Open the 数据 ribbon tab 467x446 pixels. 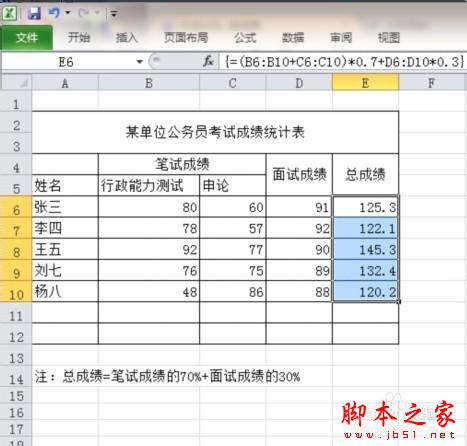click(293, 38)
